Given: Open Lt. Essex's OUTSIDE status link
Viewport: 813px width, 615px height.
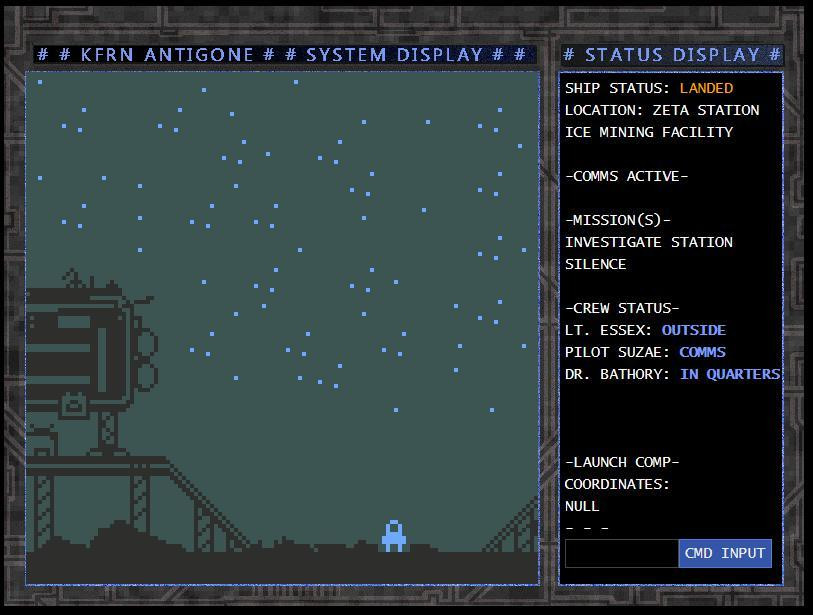Looking at the screenshot, I should pyautogui.click(x=693, y=330).
